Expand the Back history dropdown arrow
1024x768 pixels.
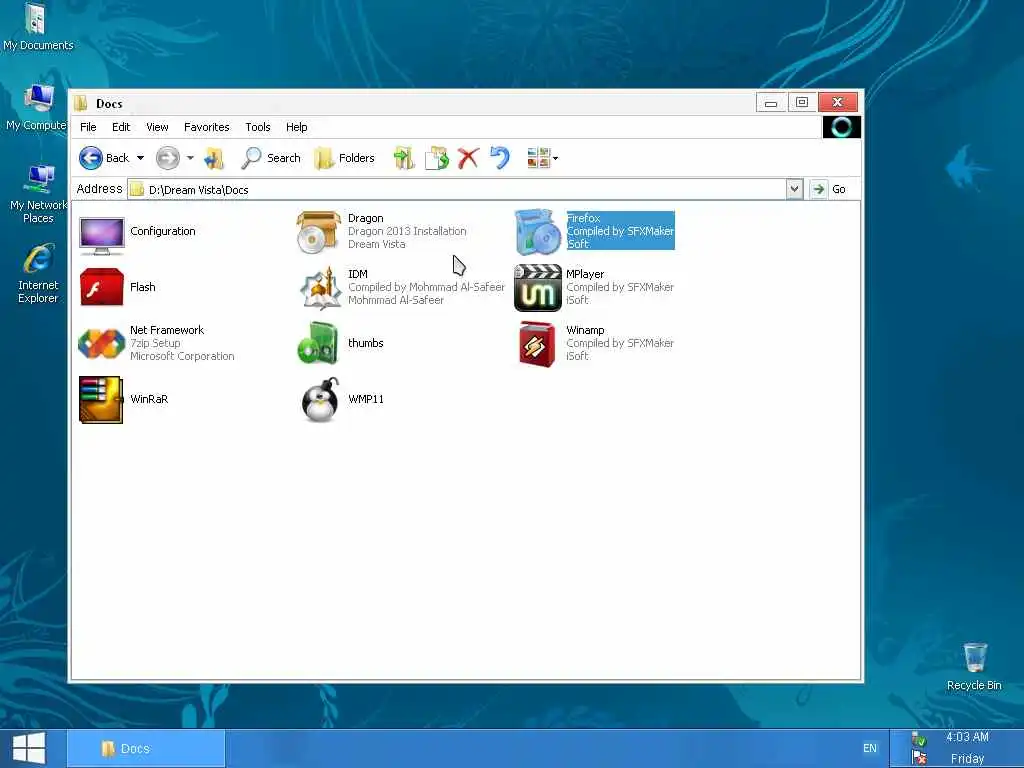point(140,158)
